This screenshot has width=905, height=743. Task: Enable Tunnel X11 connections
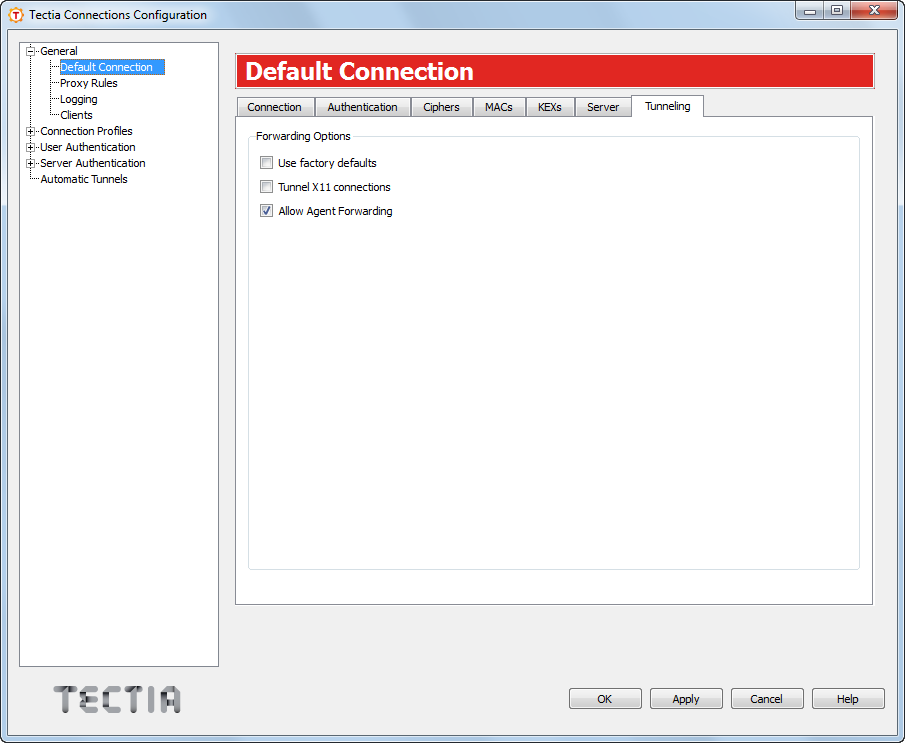(266, 186)
